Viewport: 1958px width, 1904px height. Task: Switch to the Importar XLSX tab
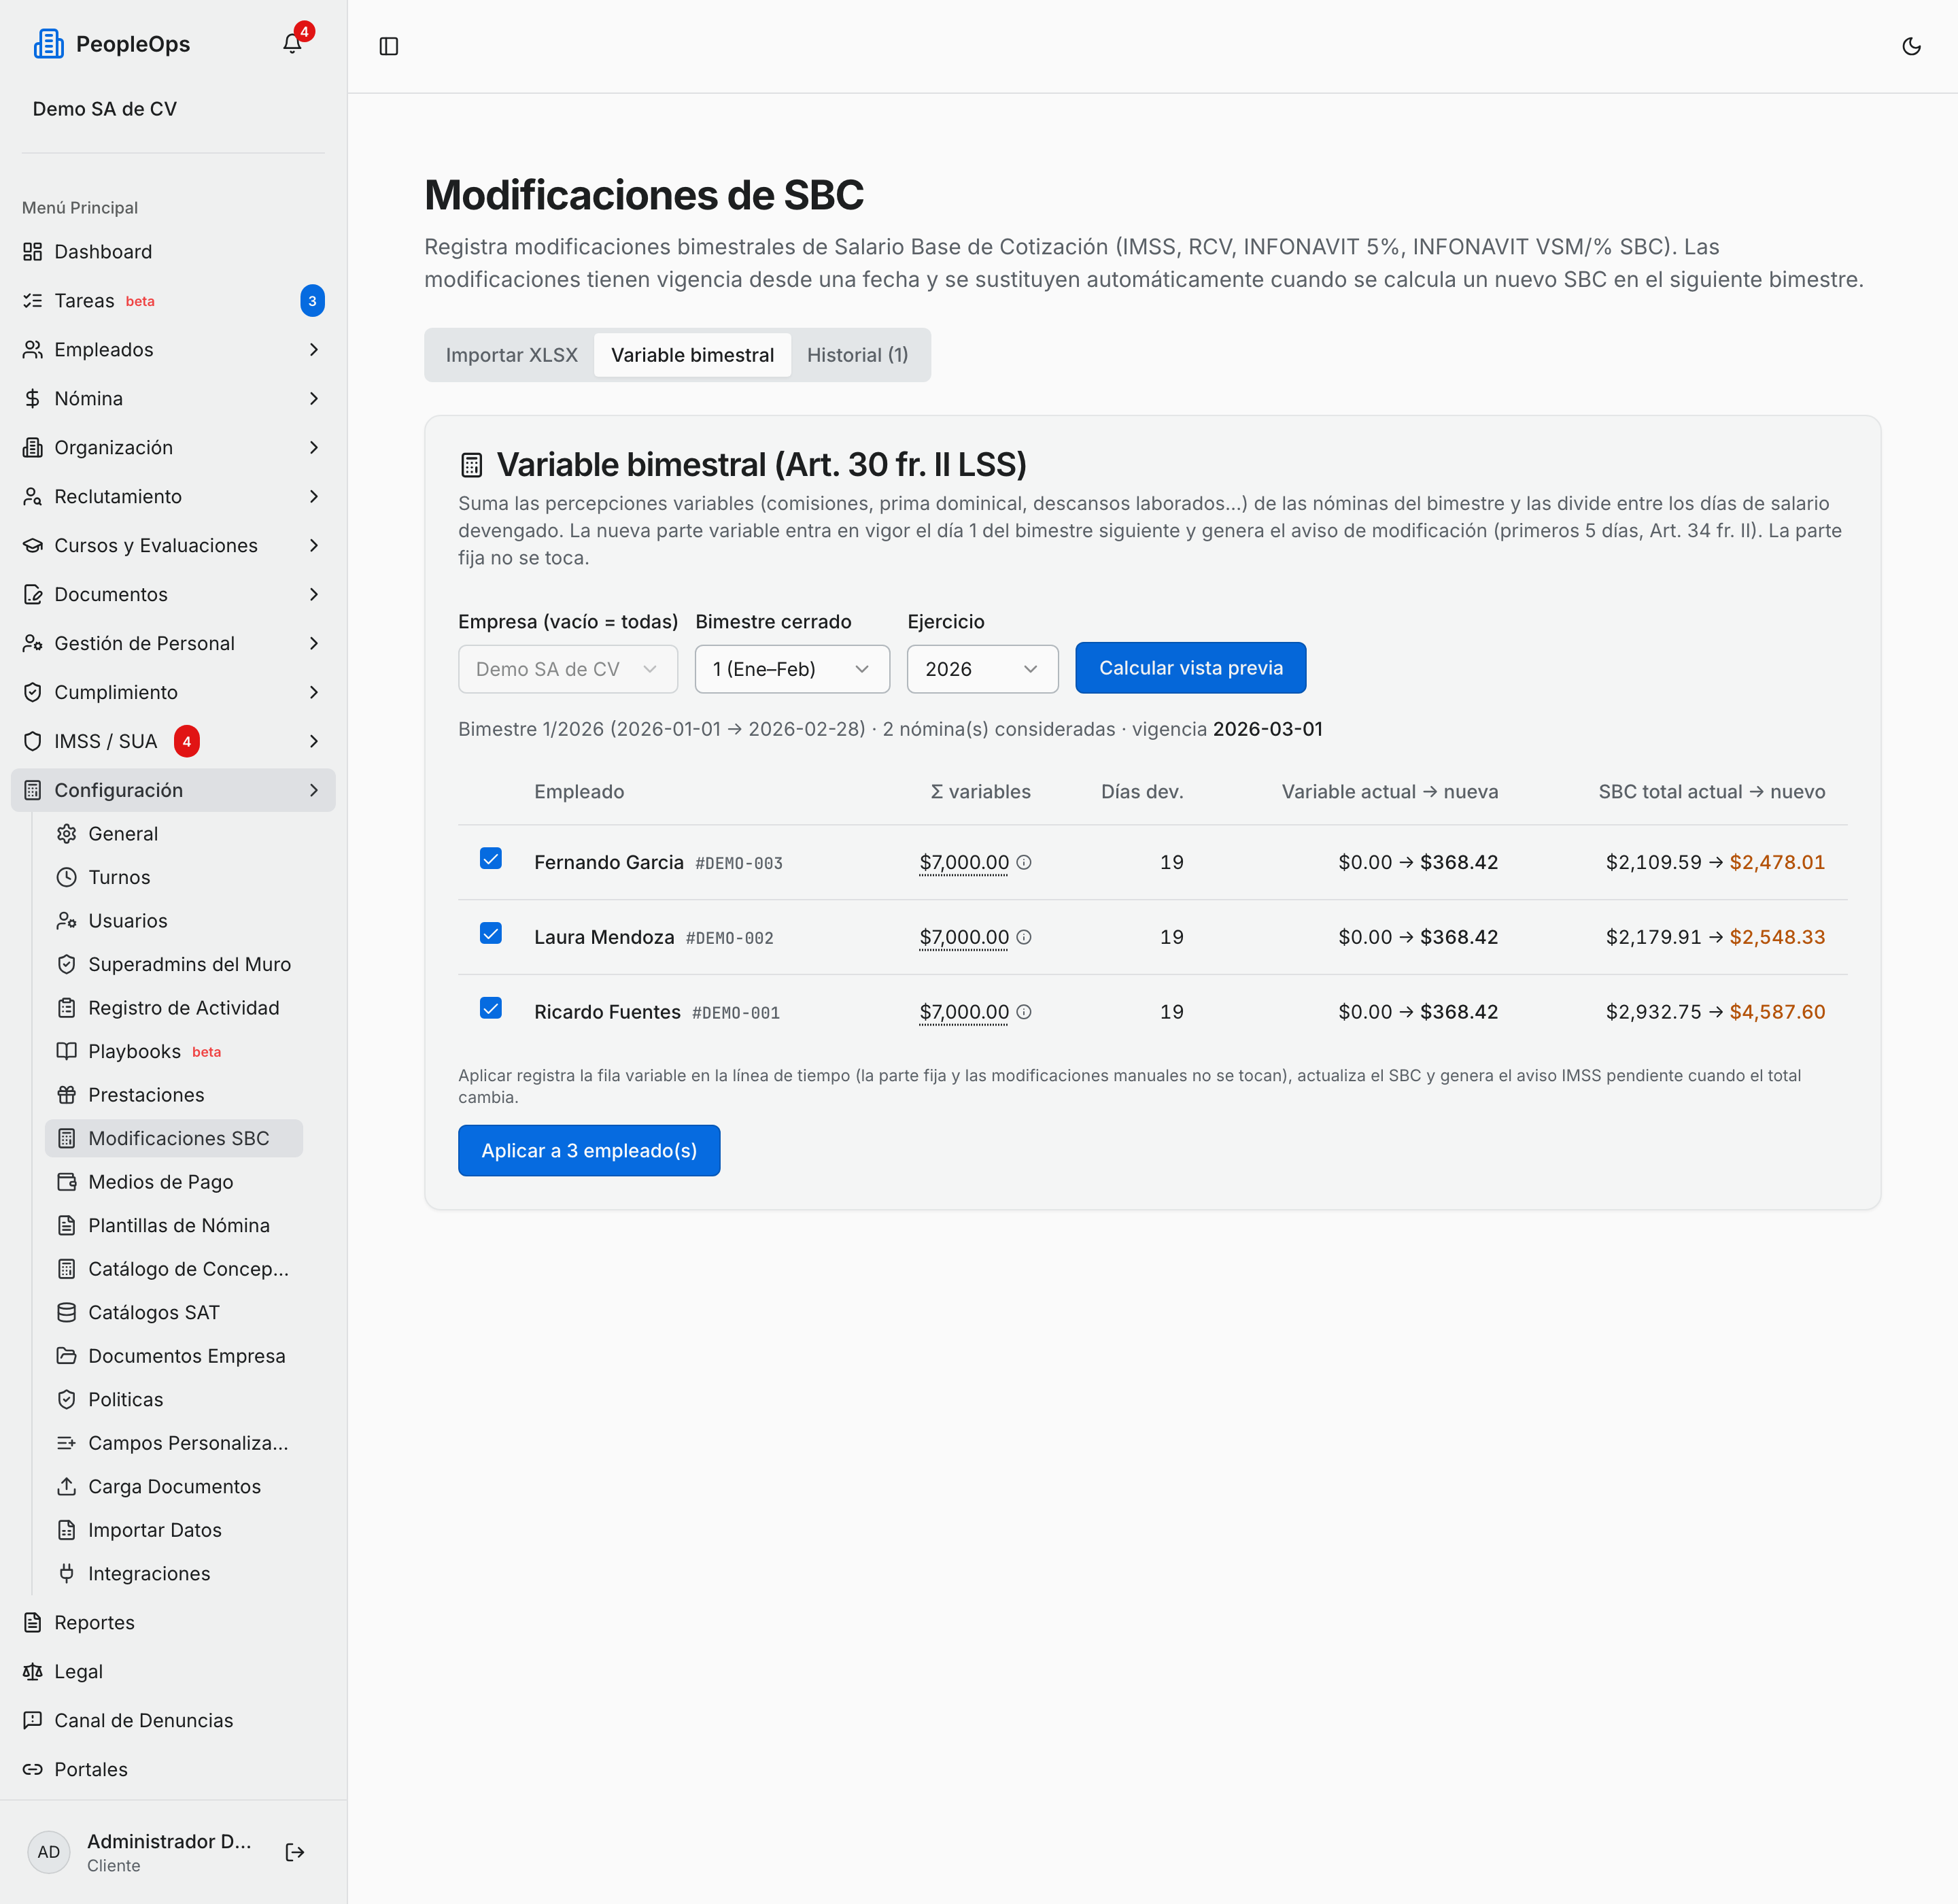point(511,355)
